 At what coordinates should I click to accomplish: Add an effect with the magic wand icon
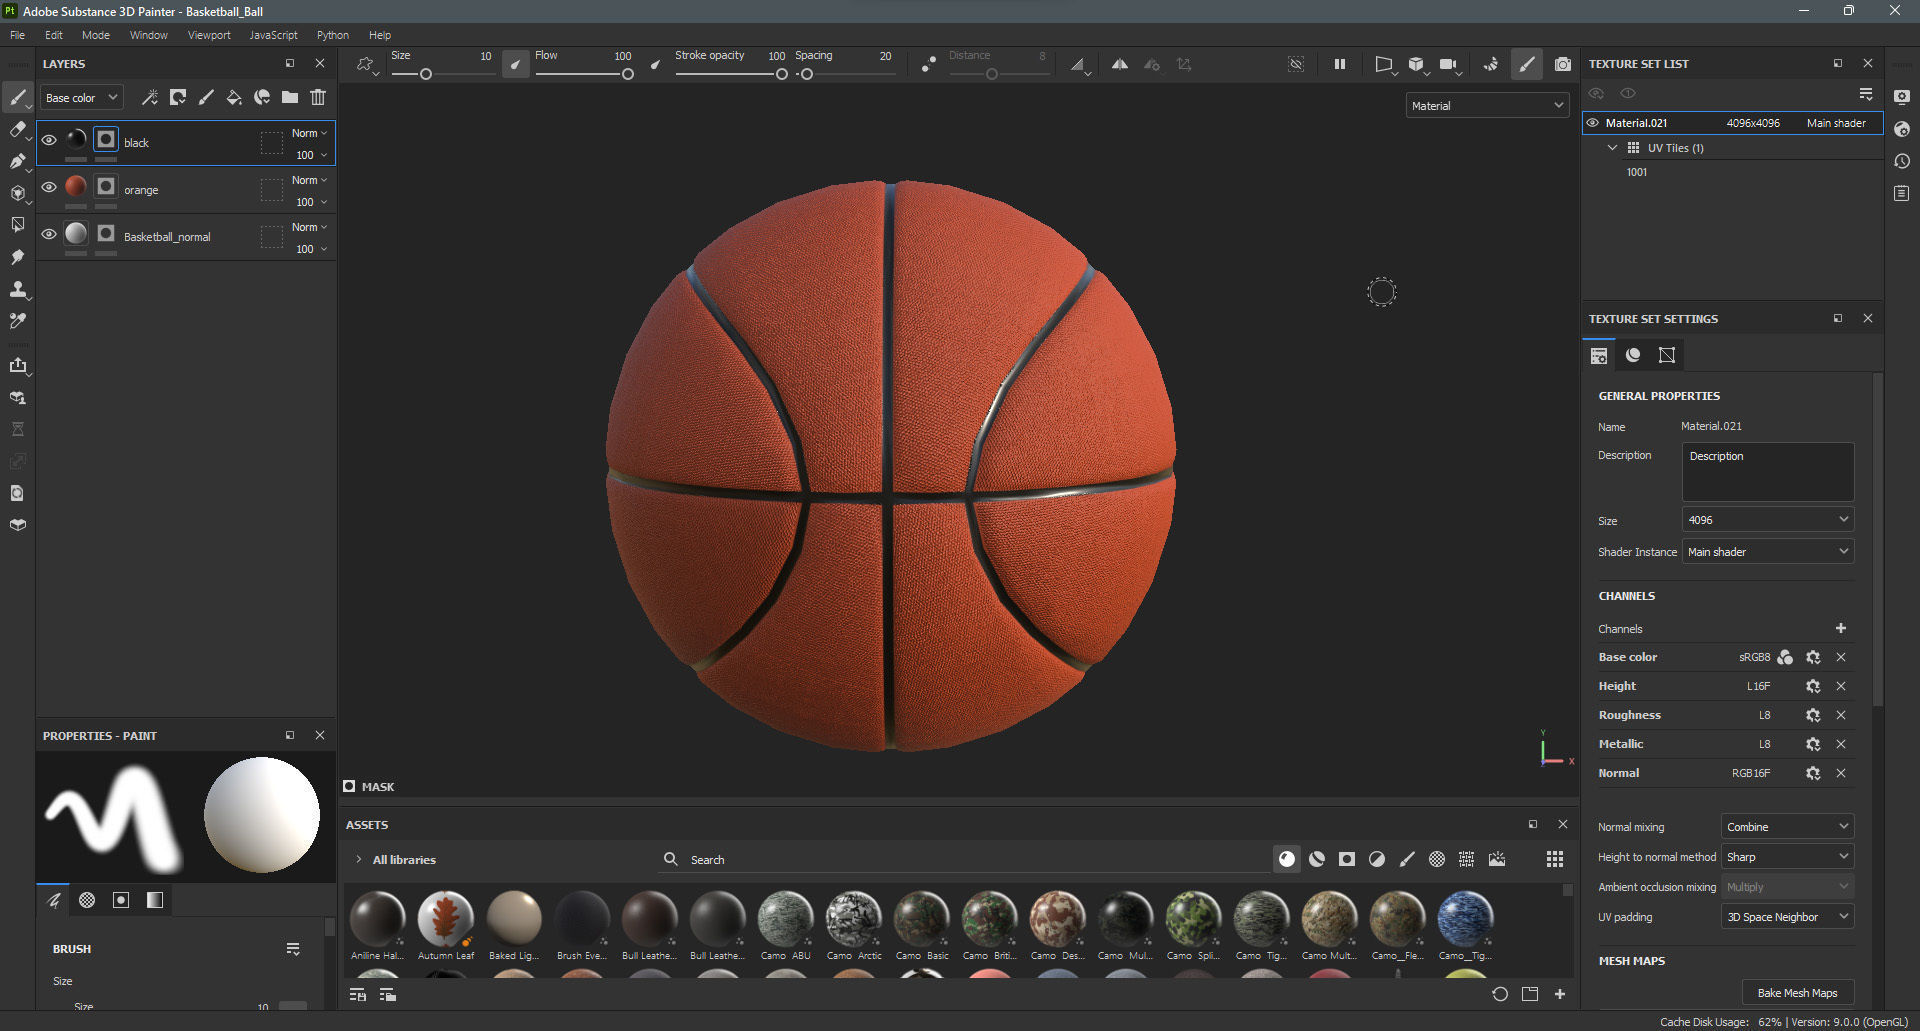click(x=150, y=97)
